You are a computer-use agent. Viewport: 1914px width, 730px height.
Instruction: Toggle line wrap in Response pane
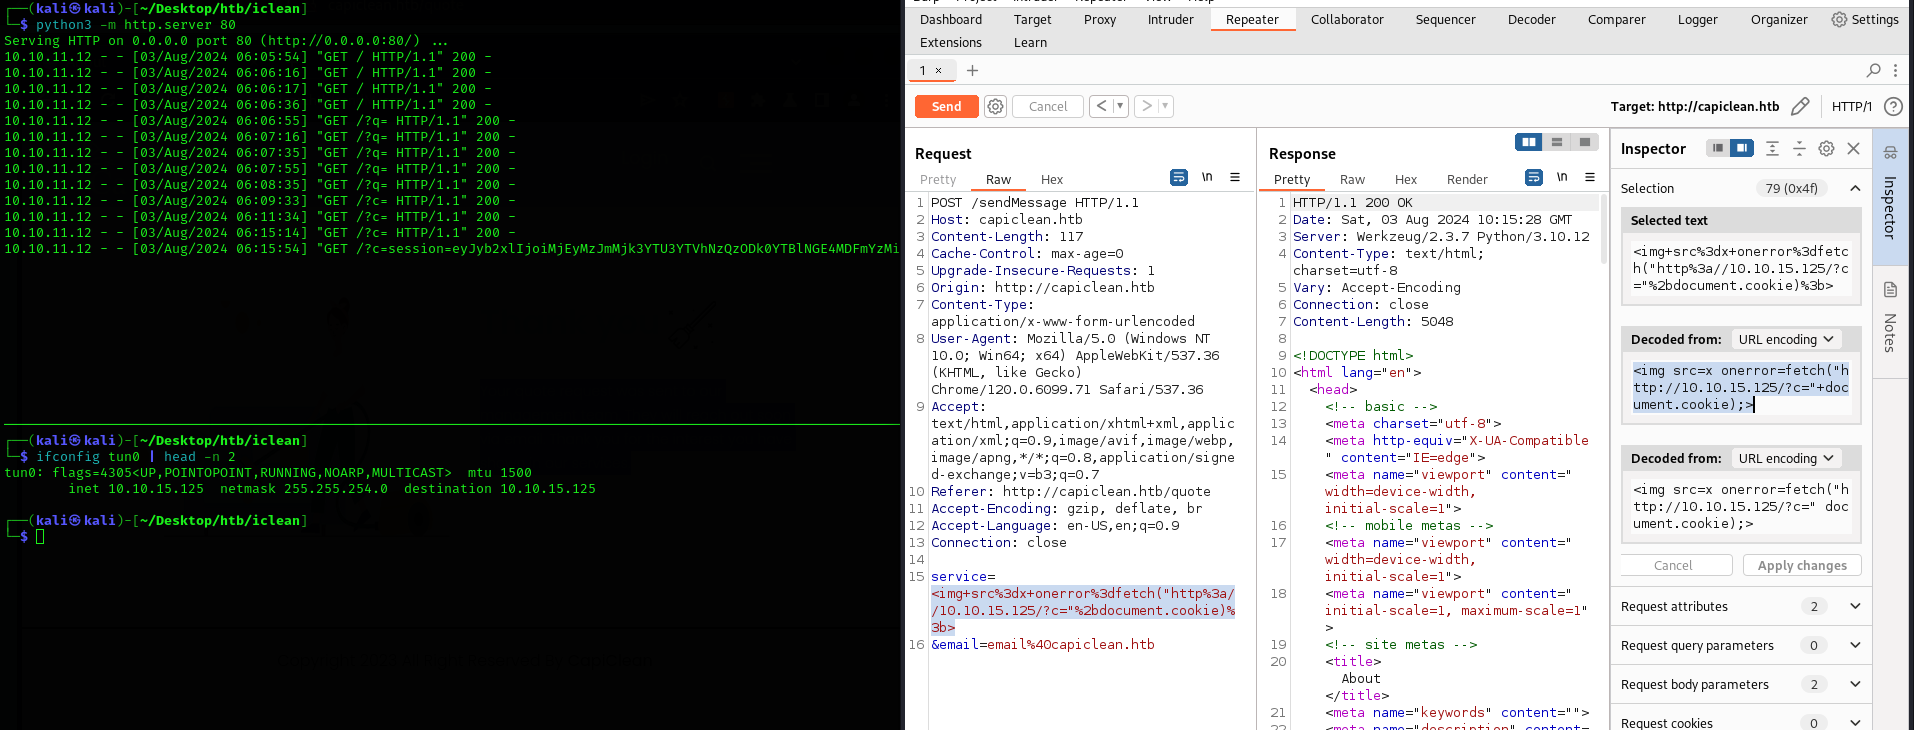(1534, 177)
